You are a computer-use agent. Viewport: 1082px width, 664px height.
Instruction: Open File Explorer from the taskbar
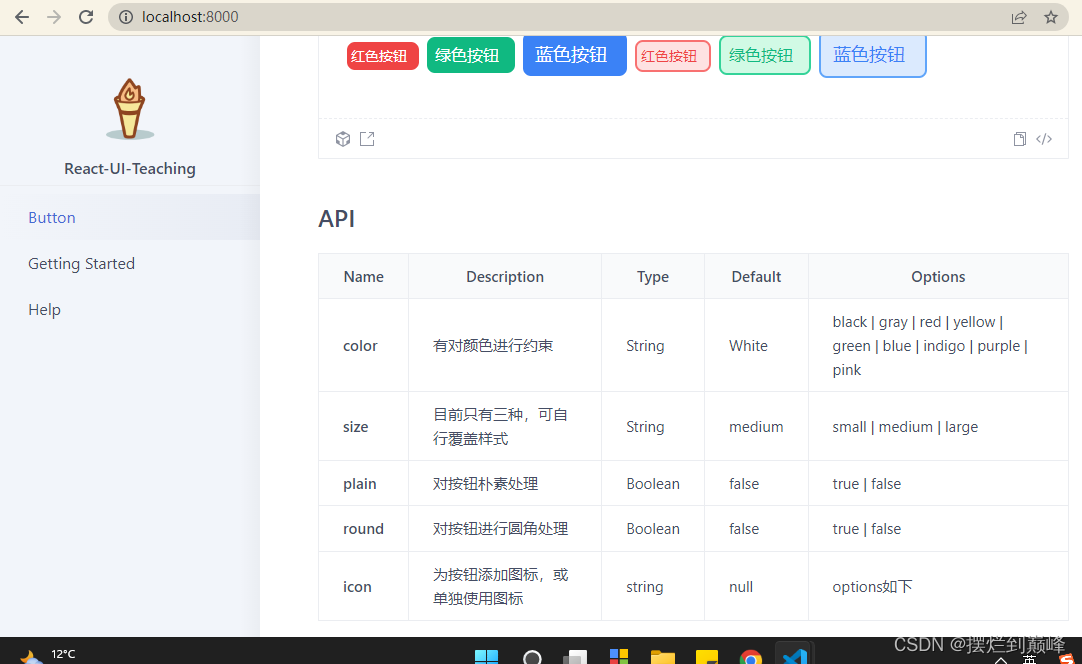[x=663, y=656]
